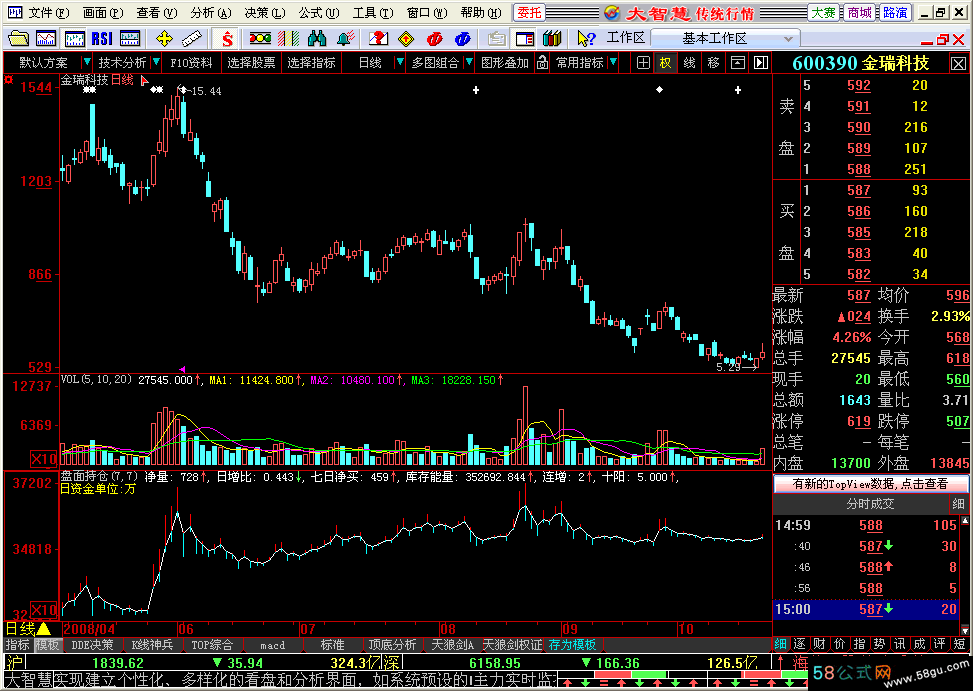Open the 帮助(H) menu
The width and height of the screenshot is (973, 691).
[x=480, y=12]
